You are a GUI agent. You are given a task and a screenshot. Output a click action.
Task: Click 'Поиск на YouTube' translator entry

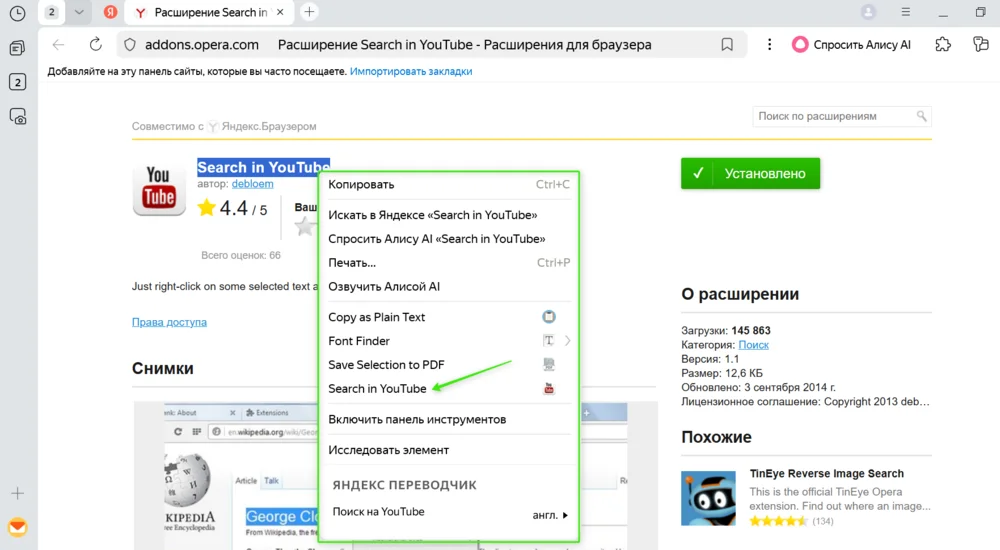(x=378, y=512)
